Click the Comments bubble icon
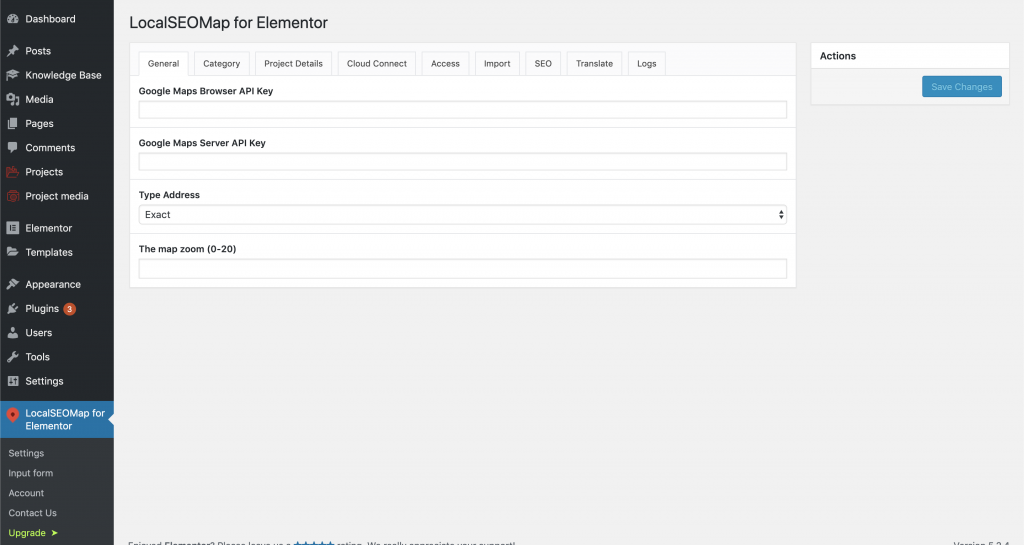1024x545 pixels. (13, 148)
